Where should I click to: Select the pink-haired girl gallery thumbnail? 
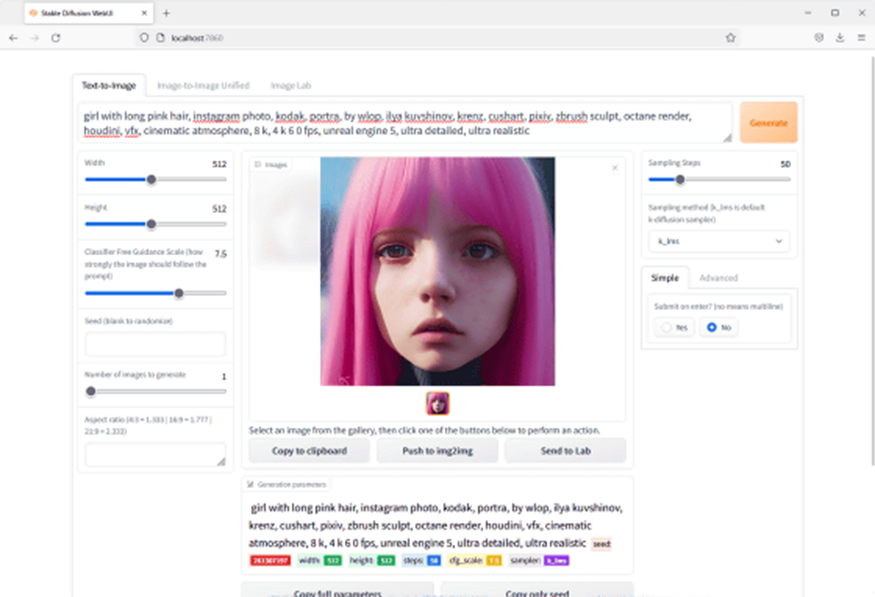point(438,403)
